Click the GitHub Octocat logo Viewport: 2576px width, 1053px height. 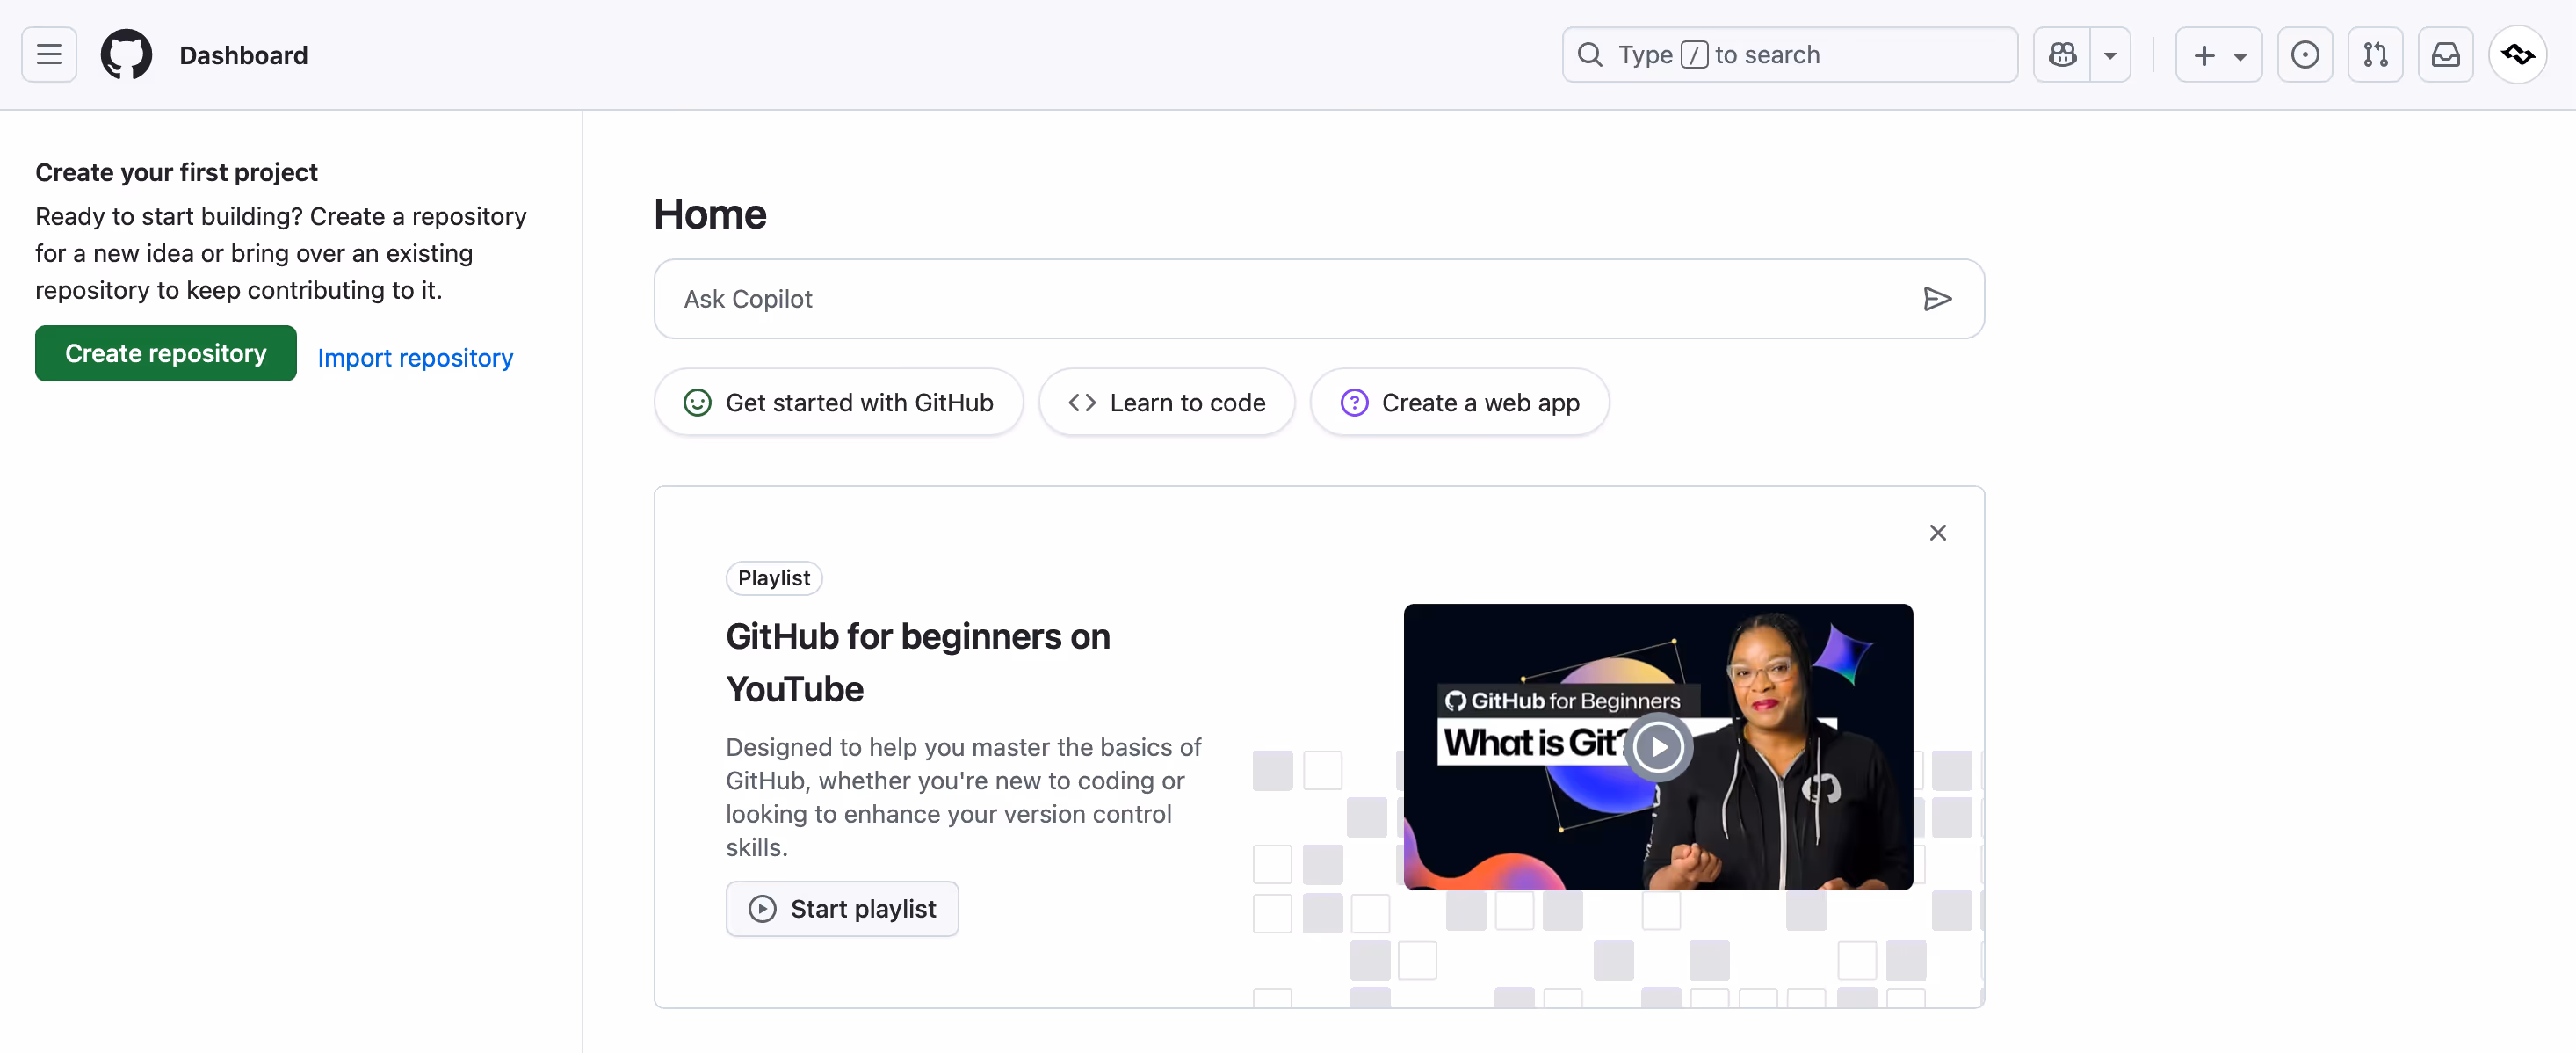tap(126, 55)
